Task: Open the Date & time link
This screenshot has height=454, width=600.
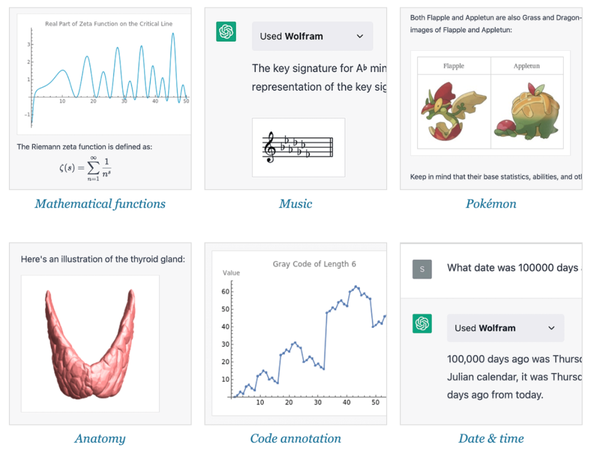Action: coord(490,438)
